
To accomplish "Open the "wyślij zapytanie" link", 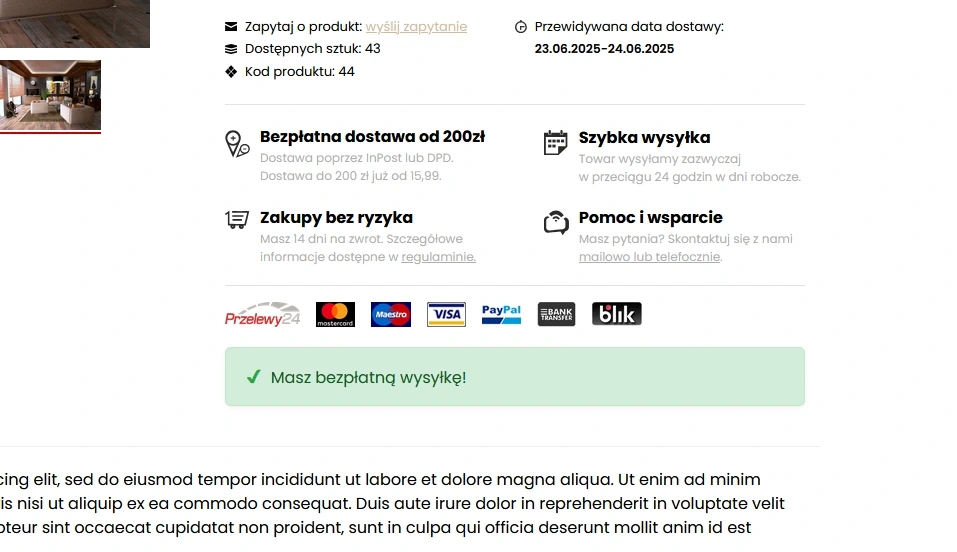I will tap(416, 27).
